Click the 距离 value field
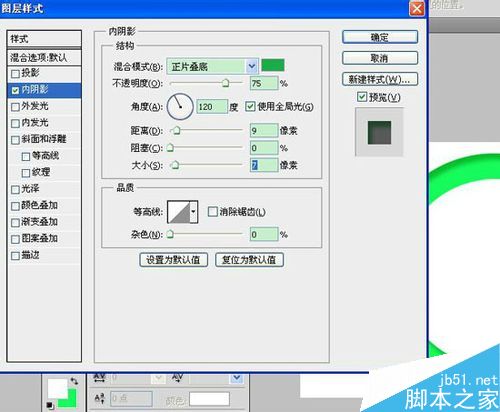This screenshot has width=500, height=412. pos(264,131)
